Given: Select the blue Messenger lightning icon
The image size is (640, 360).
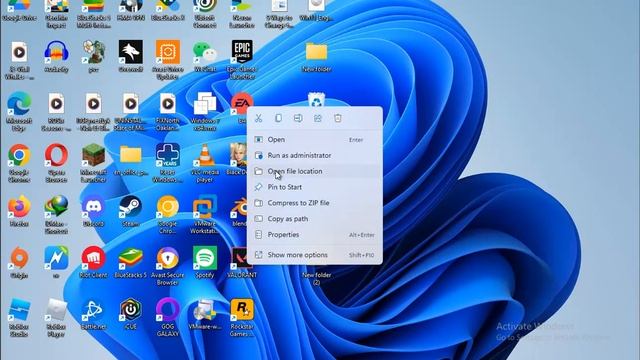Looking at the screenshot, I should click(56, 258).
